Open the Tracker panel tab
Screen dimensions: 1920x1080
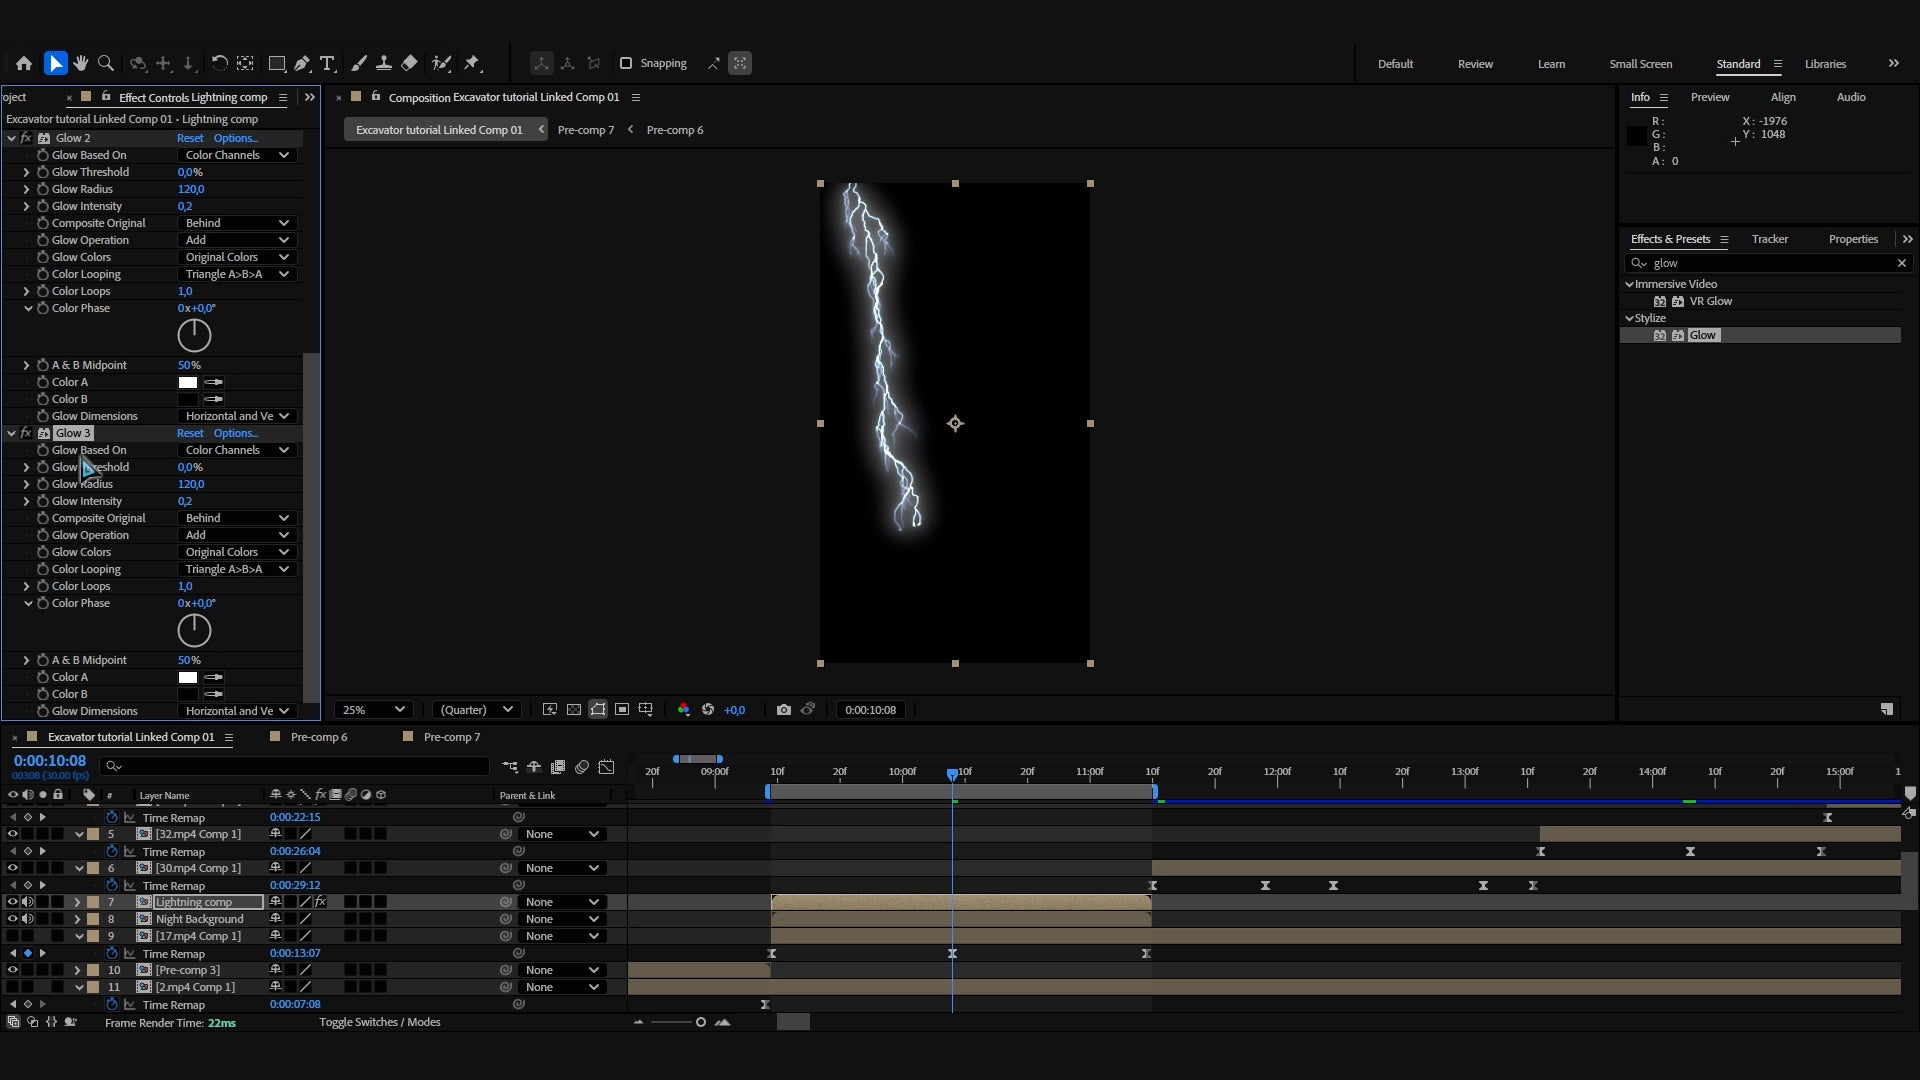(1769, 239)
